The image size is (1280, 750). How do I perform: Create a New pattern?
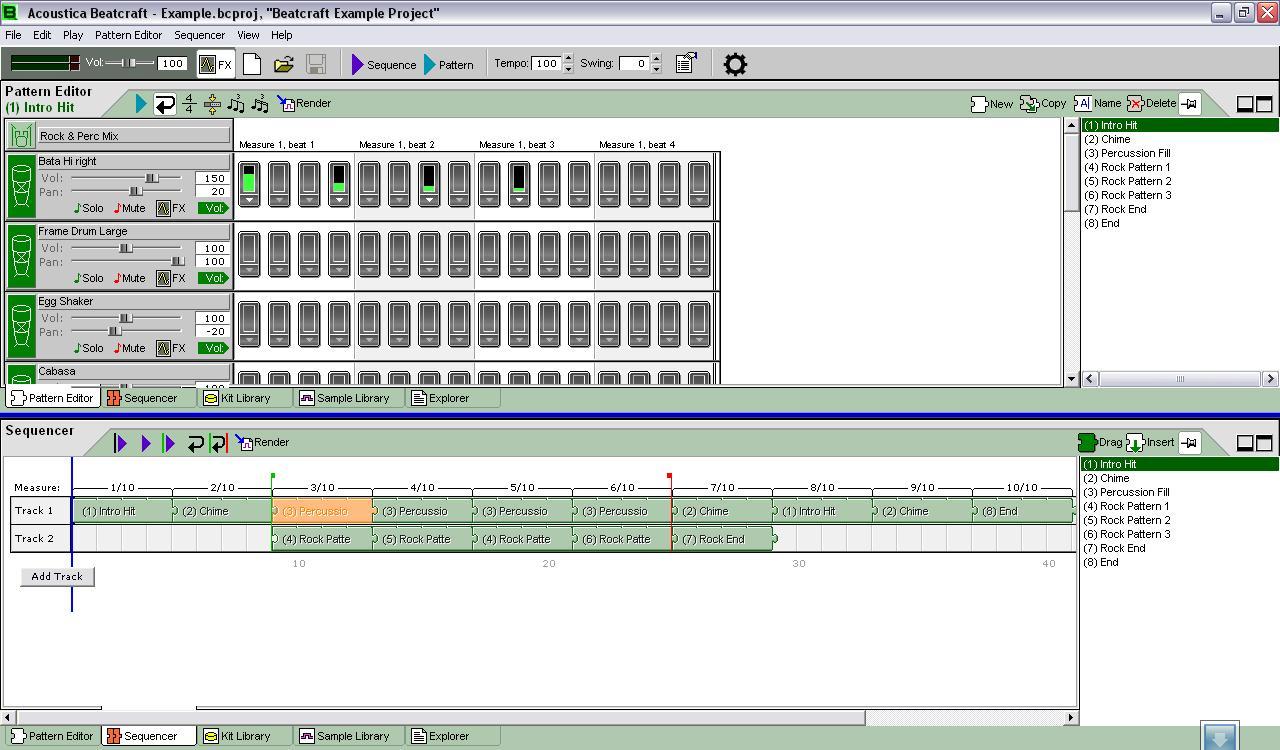pyautogui.click(x=992, y=103)
